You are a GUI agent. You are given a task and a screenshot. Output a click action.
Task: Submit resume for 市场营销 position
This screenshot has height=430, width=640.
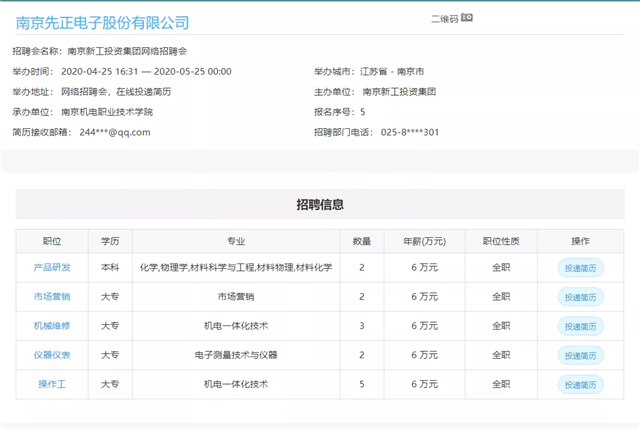pyautogui.click(x=580, y=297)
